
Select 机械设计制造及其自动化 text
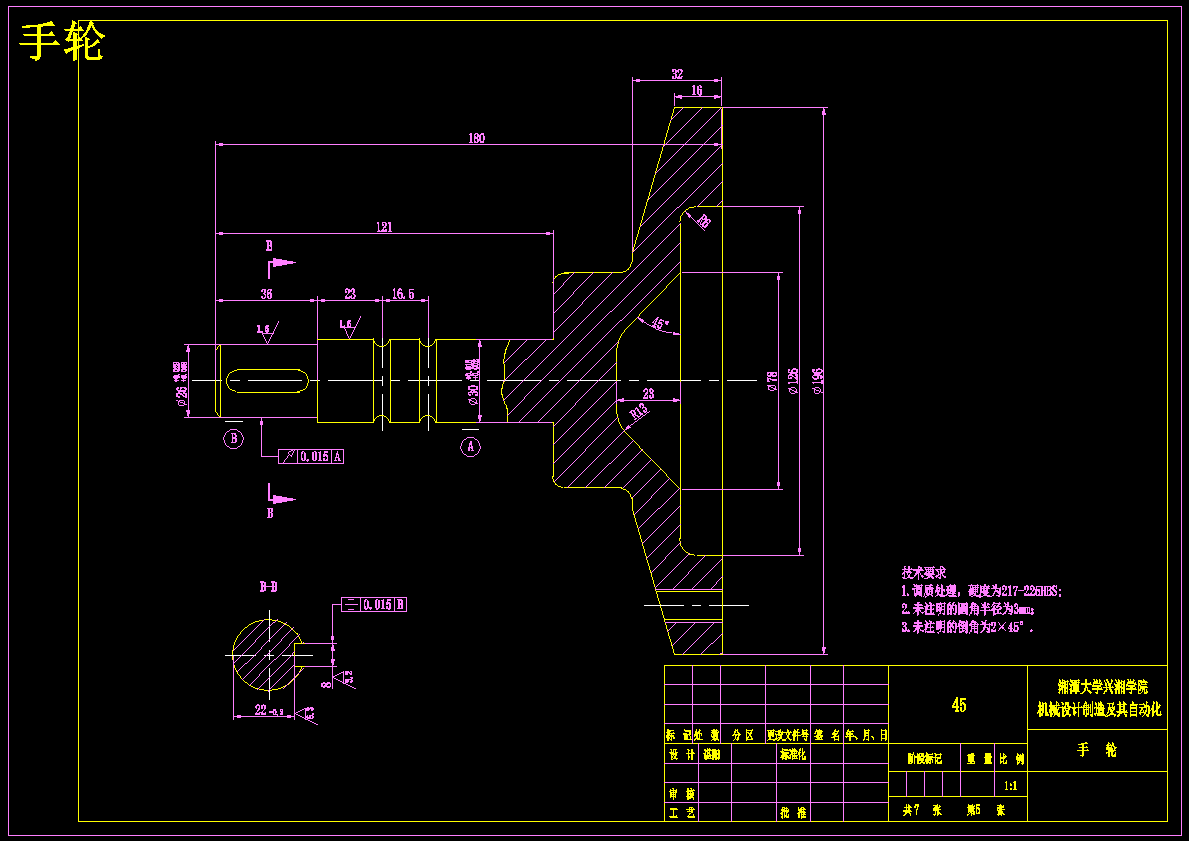(x=1099, y=710)
